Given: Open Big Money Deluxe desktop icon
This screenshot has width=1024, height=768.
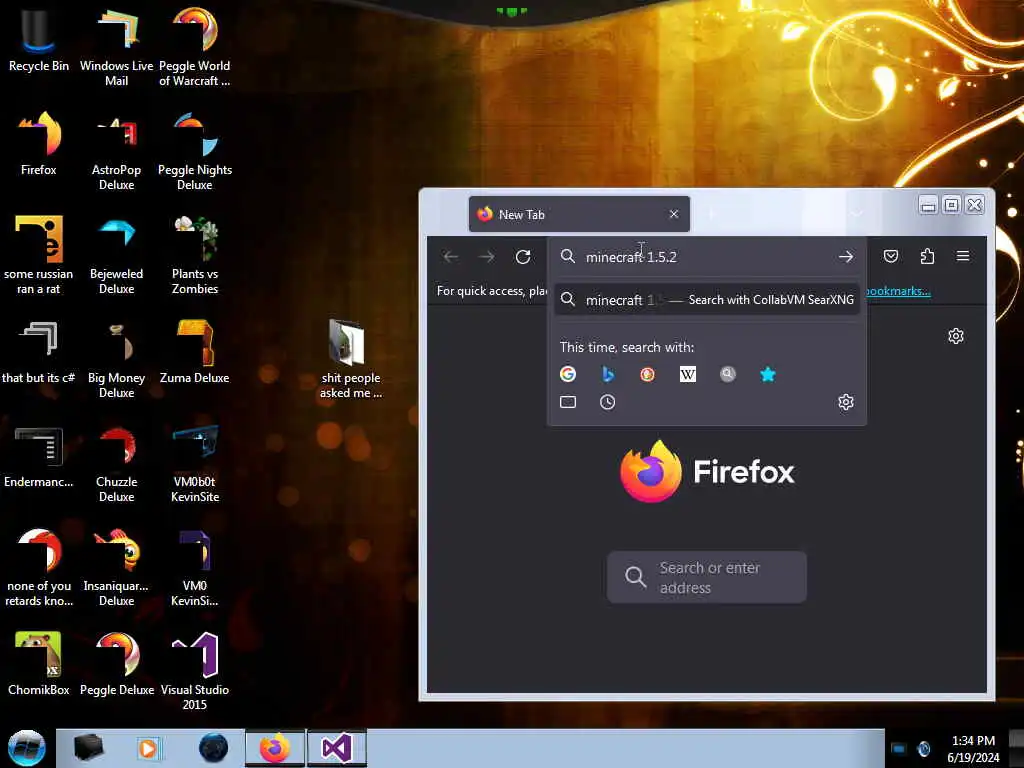Looking at the screenshot, I should click(116, 359).
